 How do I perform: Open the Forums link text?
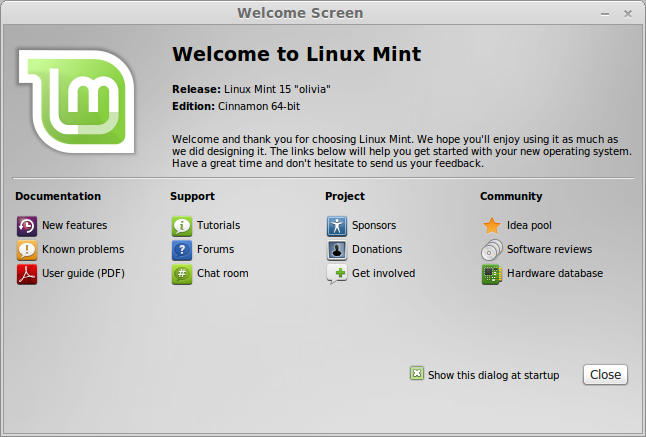point(215,250)
